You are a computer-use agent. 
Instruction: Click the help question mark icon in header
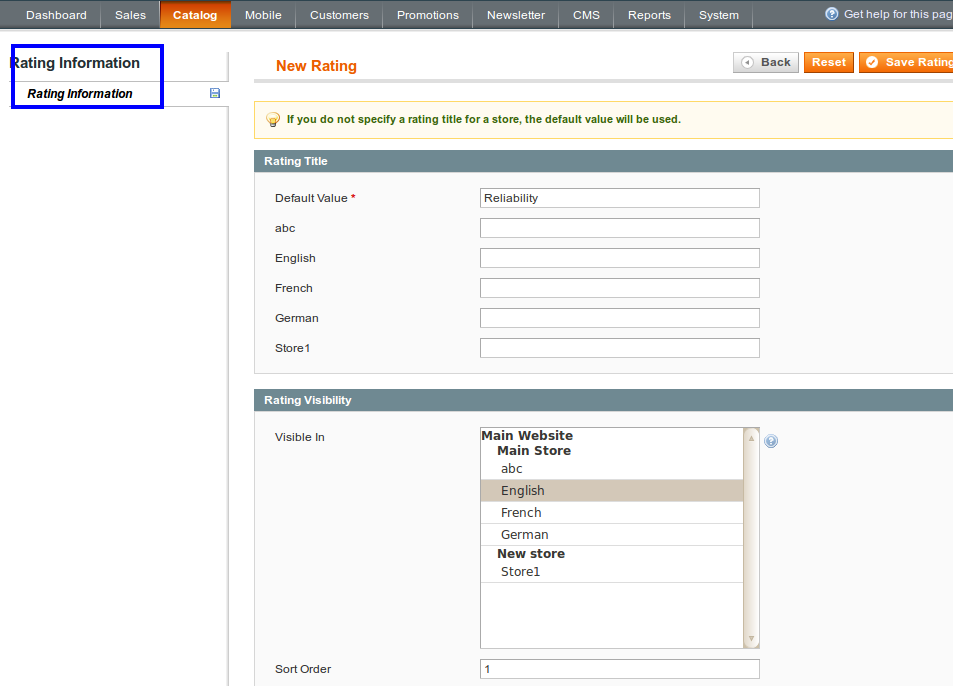(831, 14)
